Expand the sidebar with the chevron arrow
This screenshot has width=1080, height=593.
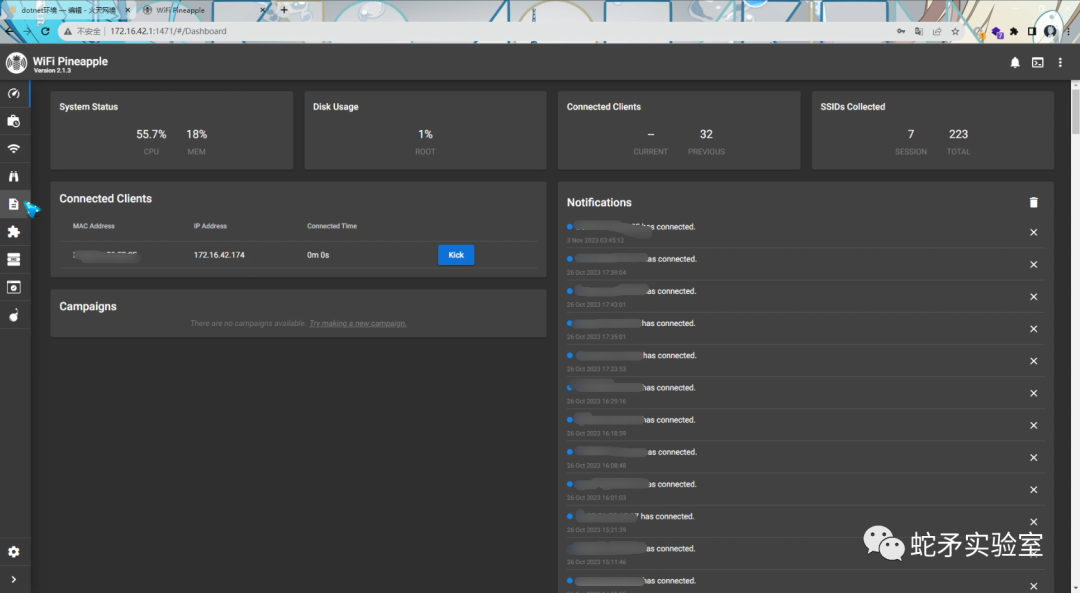click(14, 579)
